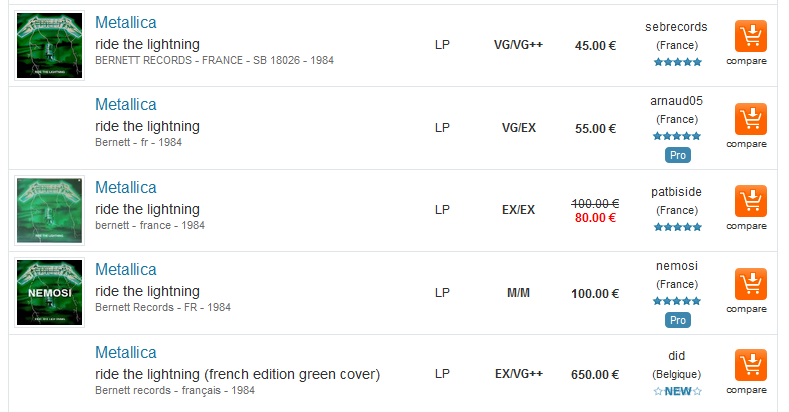Click Pro badge under arnaud05
789x412 pixels.
pos(677,155)
